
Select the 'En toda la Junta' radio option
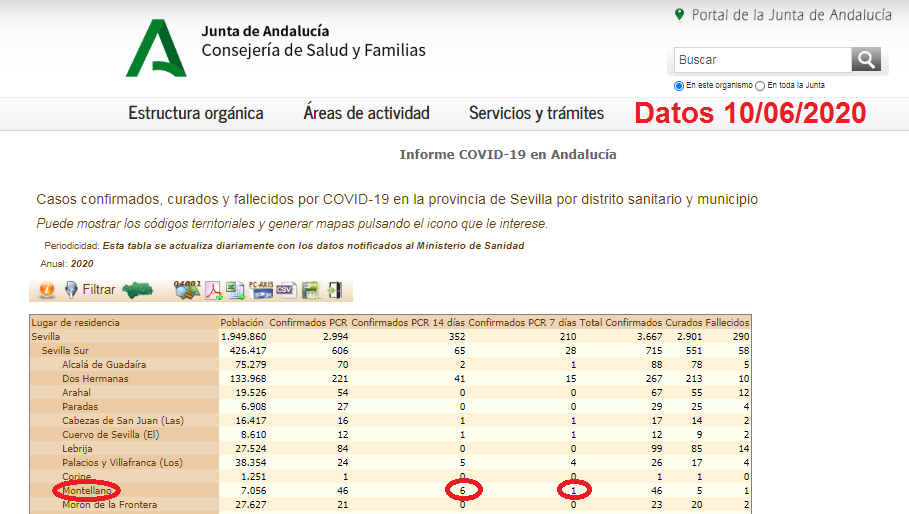760,86
